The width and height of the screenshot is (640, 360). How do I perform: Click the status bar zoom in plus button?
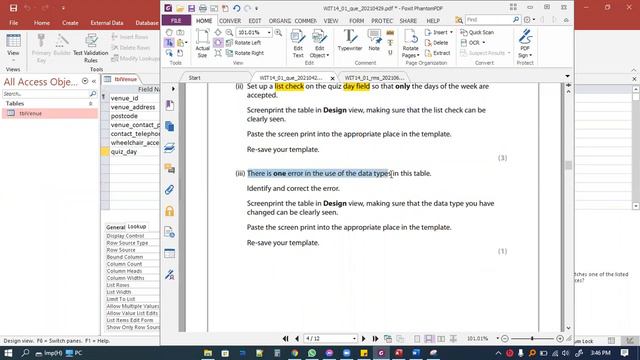[x=560, y=338]
